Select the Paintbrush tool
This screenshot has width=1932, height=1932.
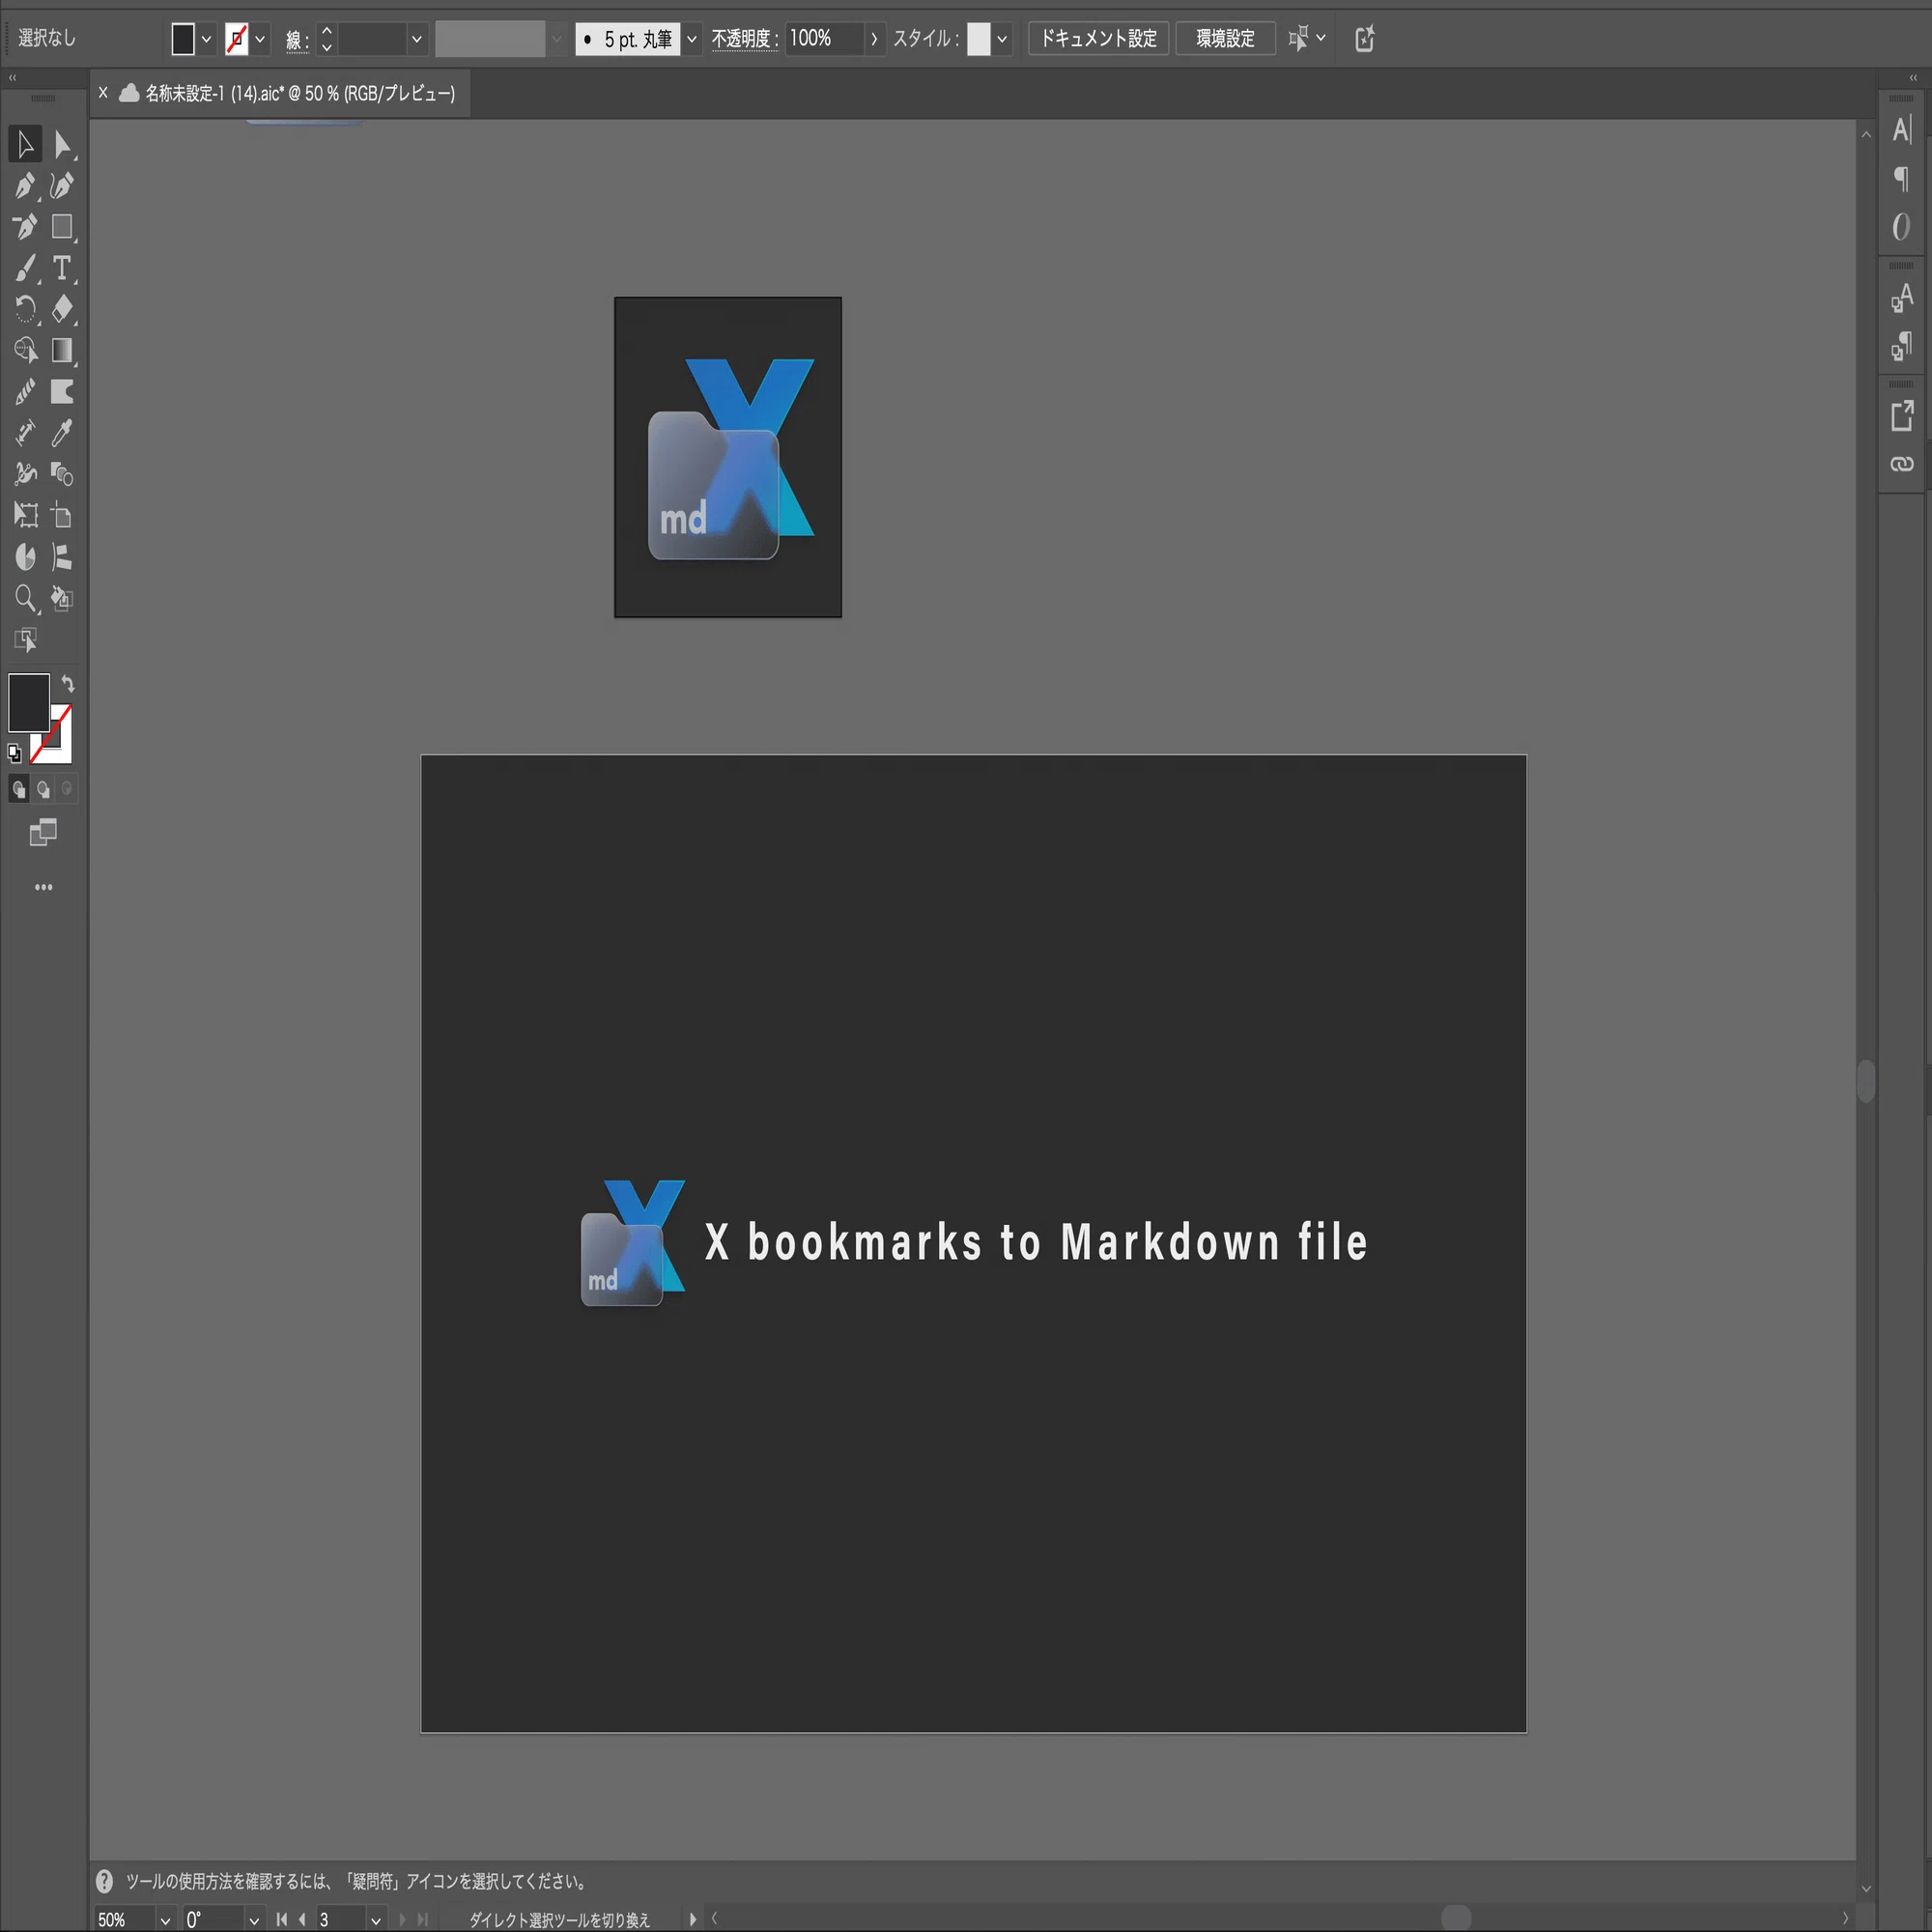25,268
